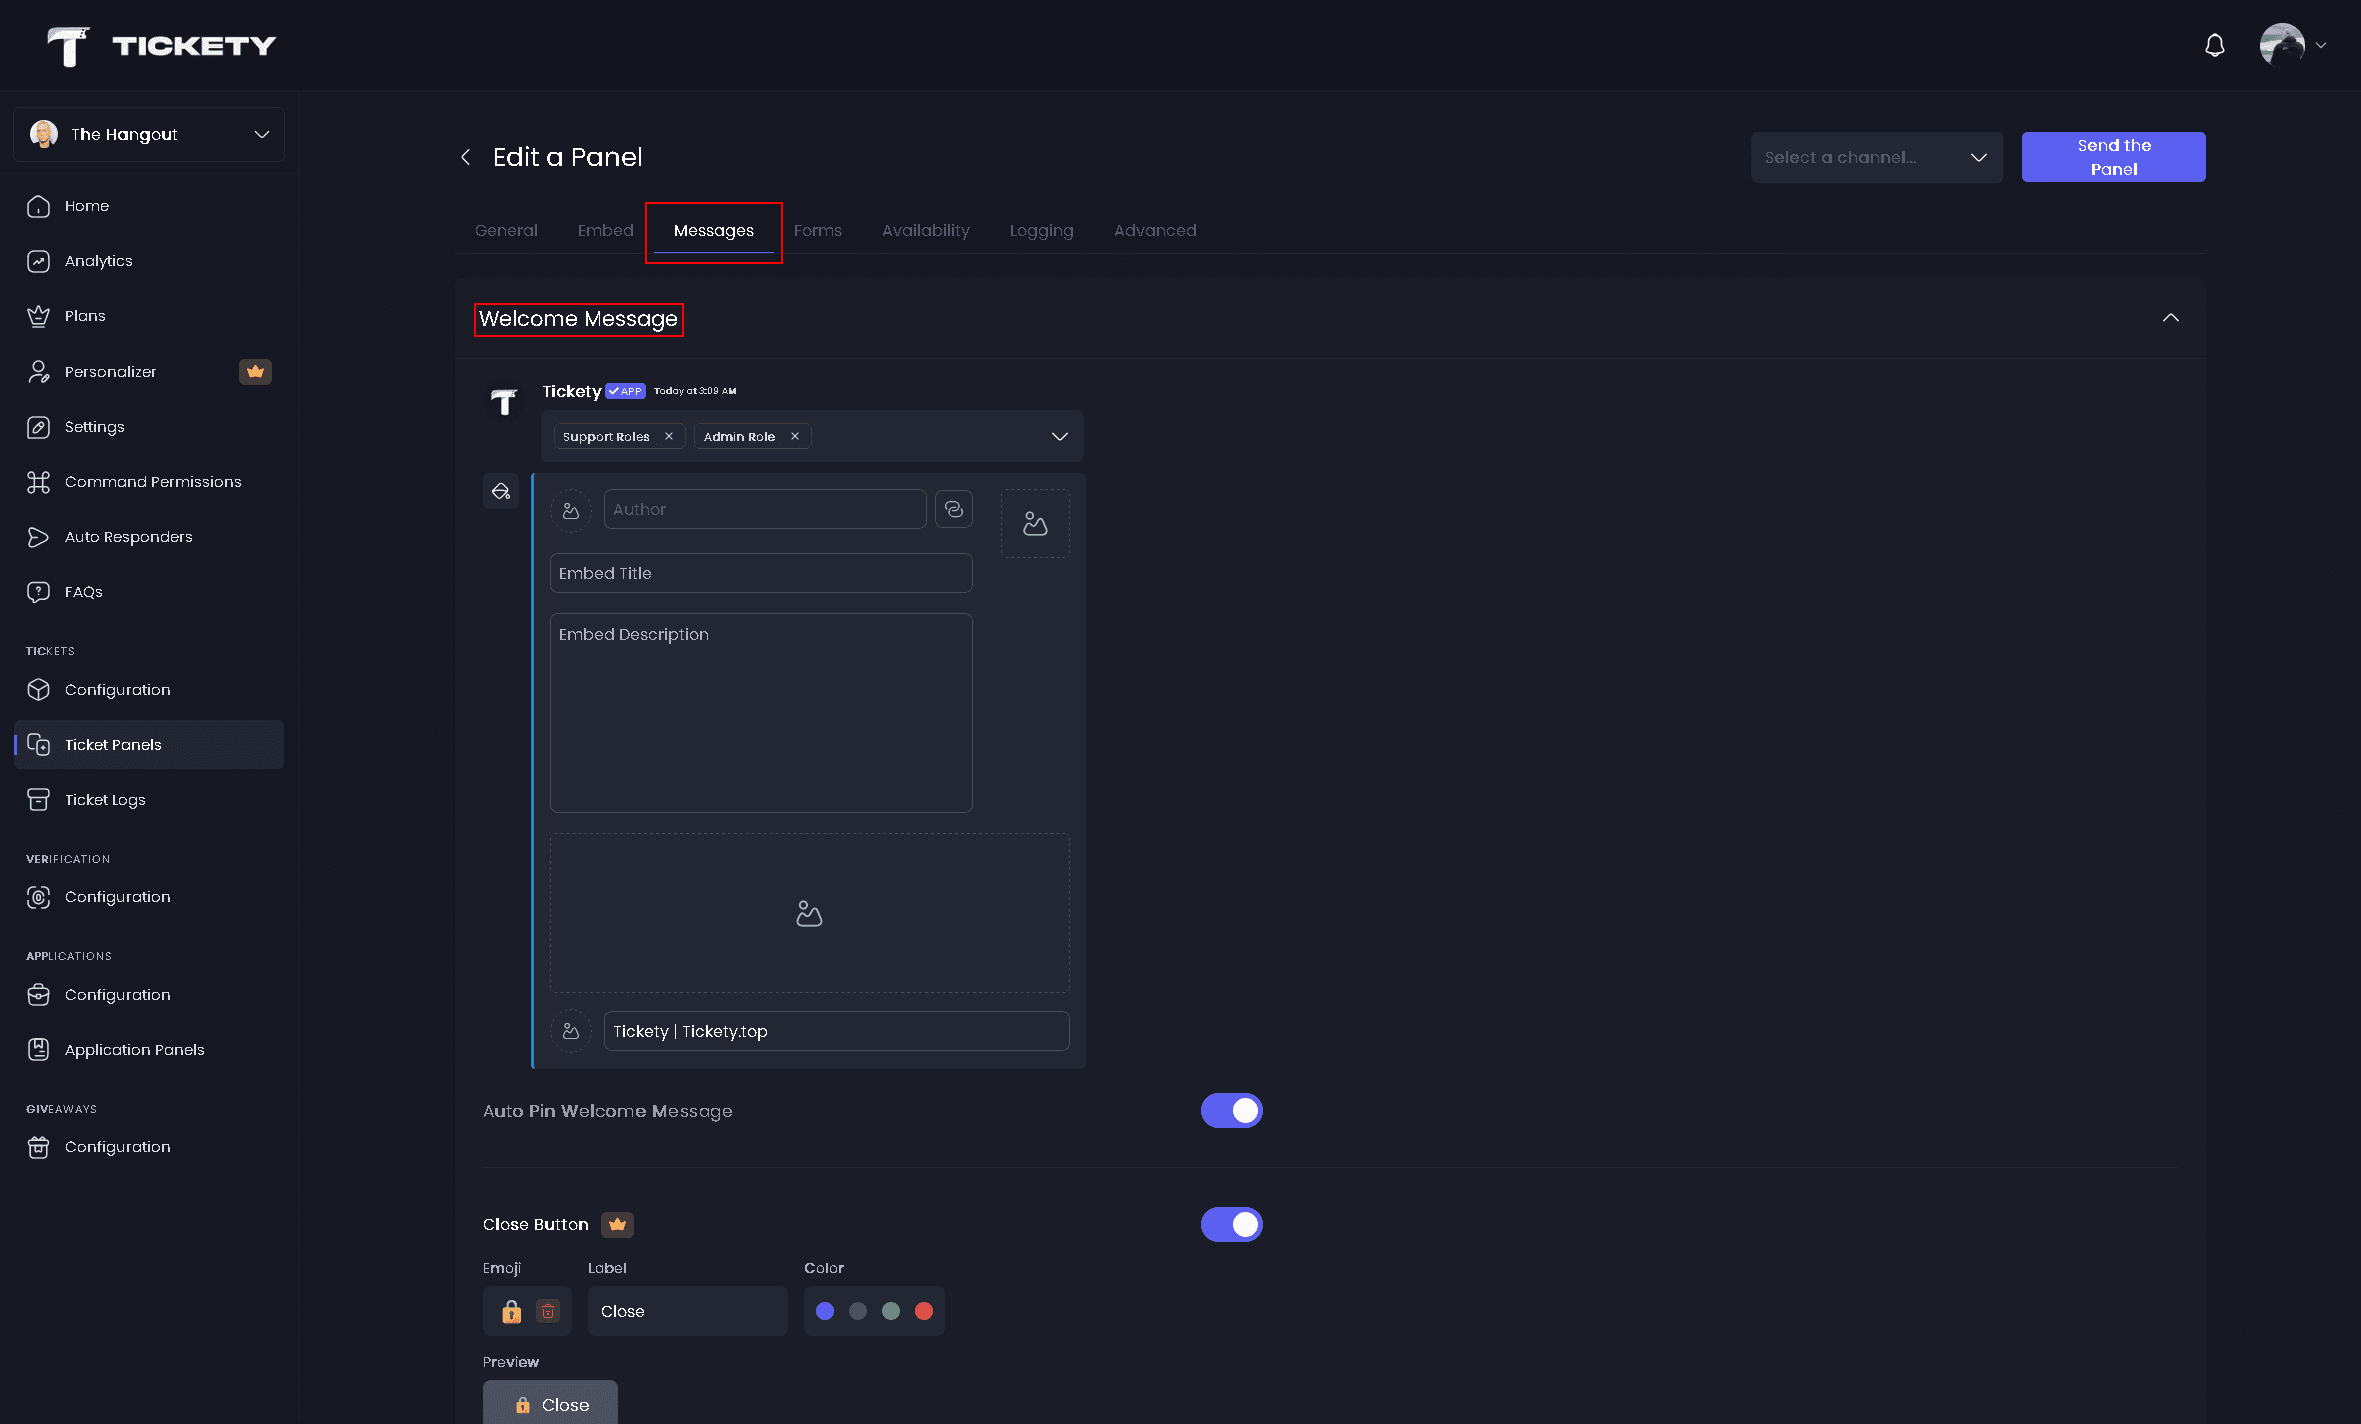
Task: Open the embed color picker icon
Action: [501, 491]
